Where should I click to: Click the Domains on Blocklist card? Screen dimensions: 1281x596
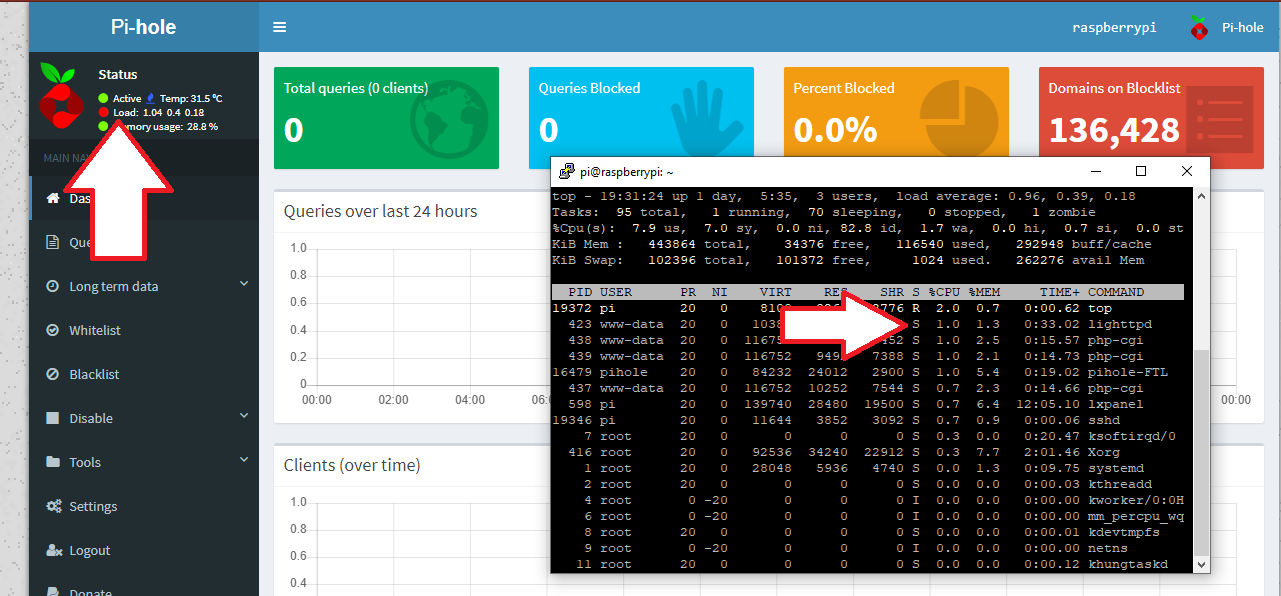tap(1151, 111)
